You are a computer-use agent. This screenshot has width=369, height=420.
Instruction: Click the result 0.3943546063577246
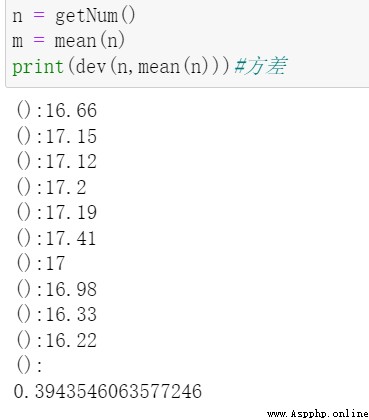click(108, 391)
